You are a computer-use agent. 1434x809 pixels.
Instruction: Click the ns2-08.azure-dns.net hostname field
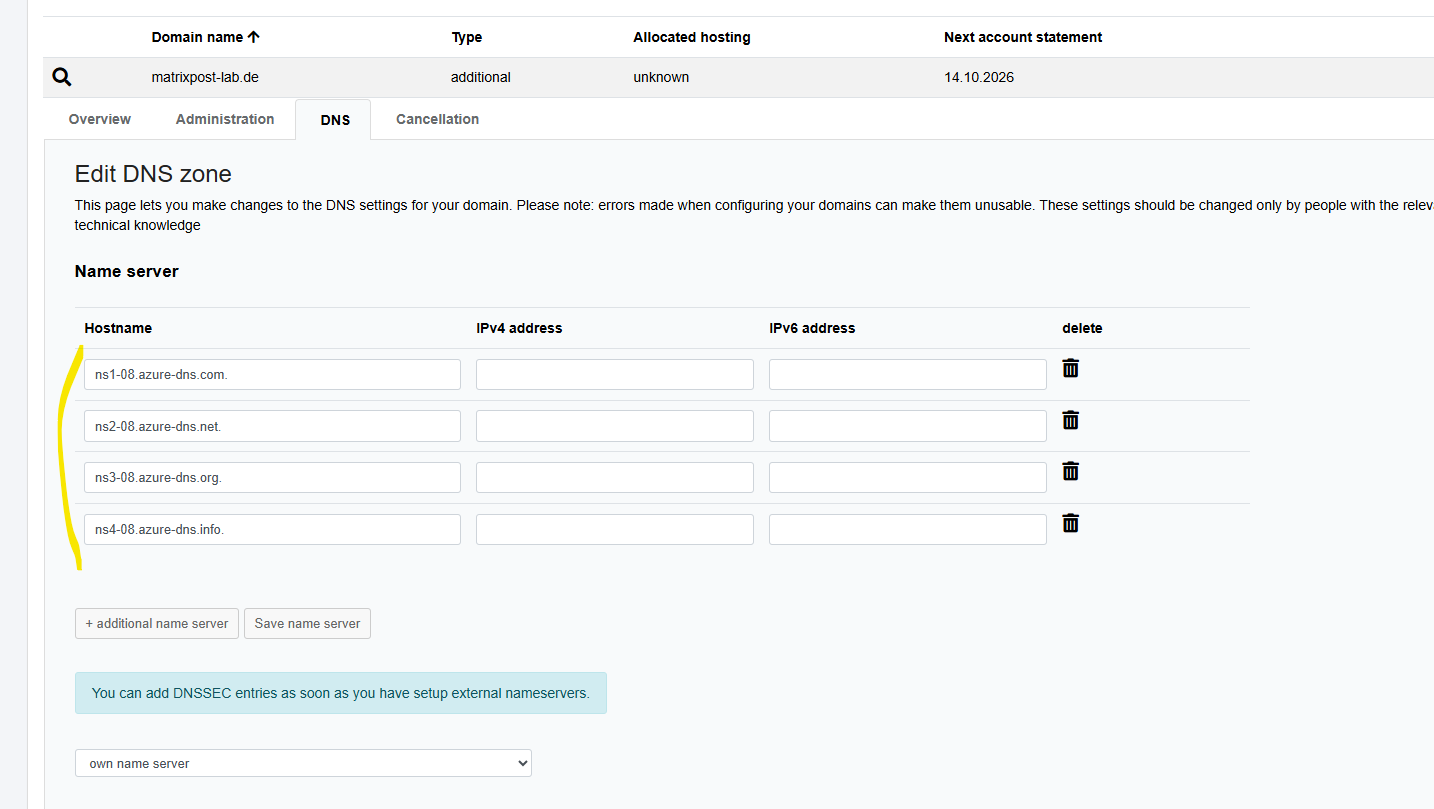(x=272, y=426)
